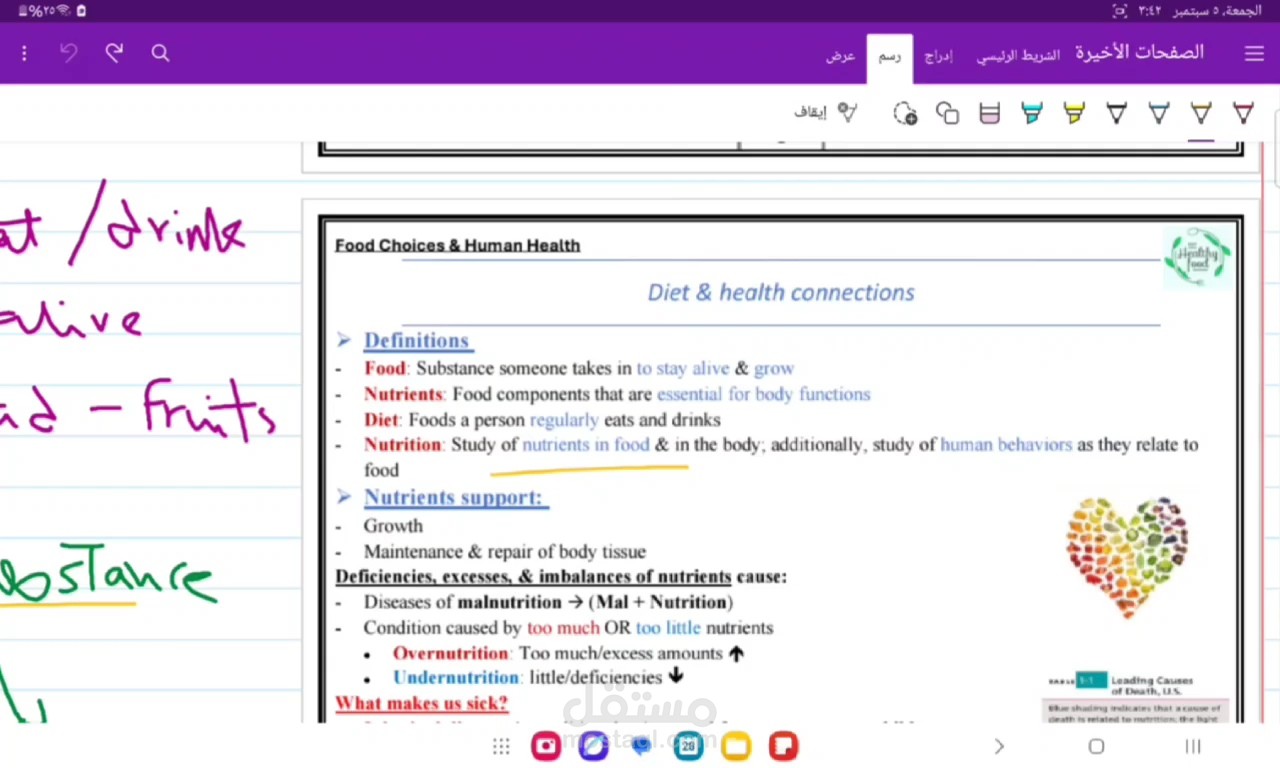
Task: Switch to the إدراج insert tab
Action: pos(937,56)
